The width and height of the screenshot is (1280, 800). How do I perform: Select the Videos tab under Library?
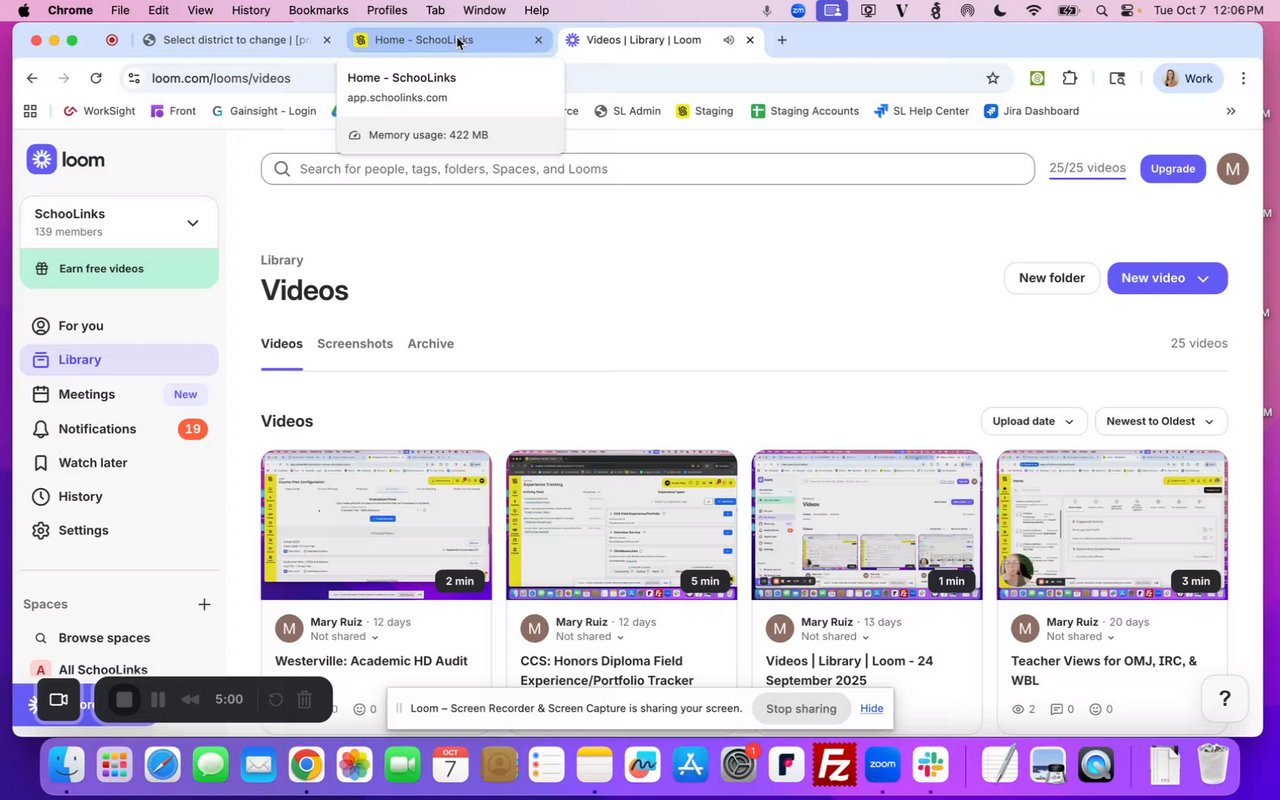coord(282,343)
